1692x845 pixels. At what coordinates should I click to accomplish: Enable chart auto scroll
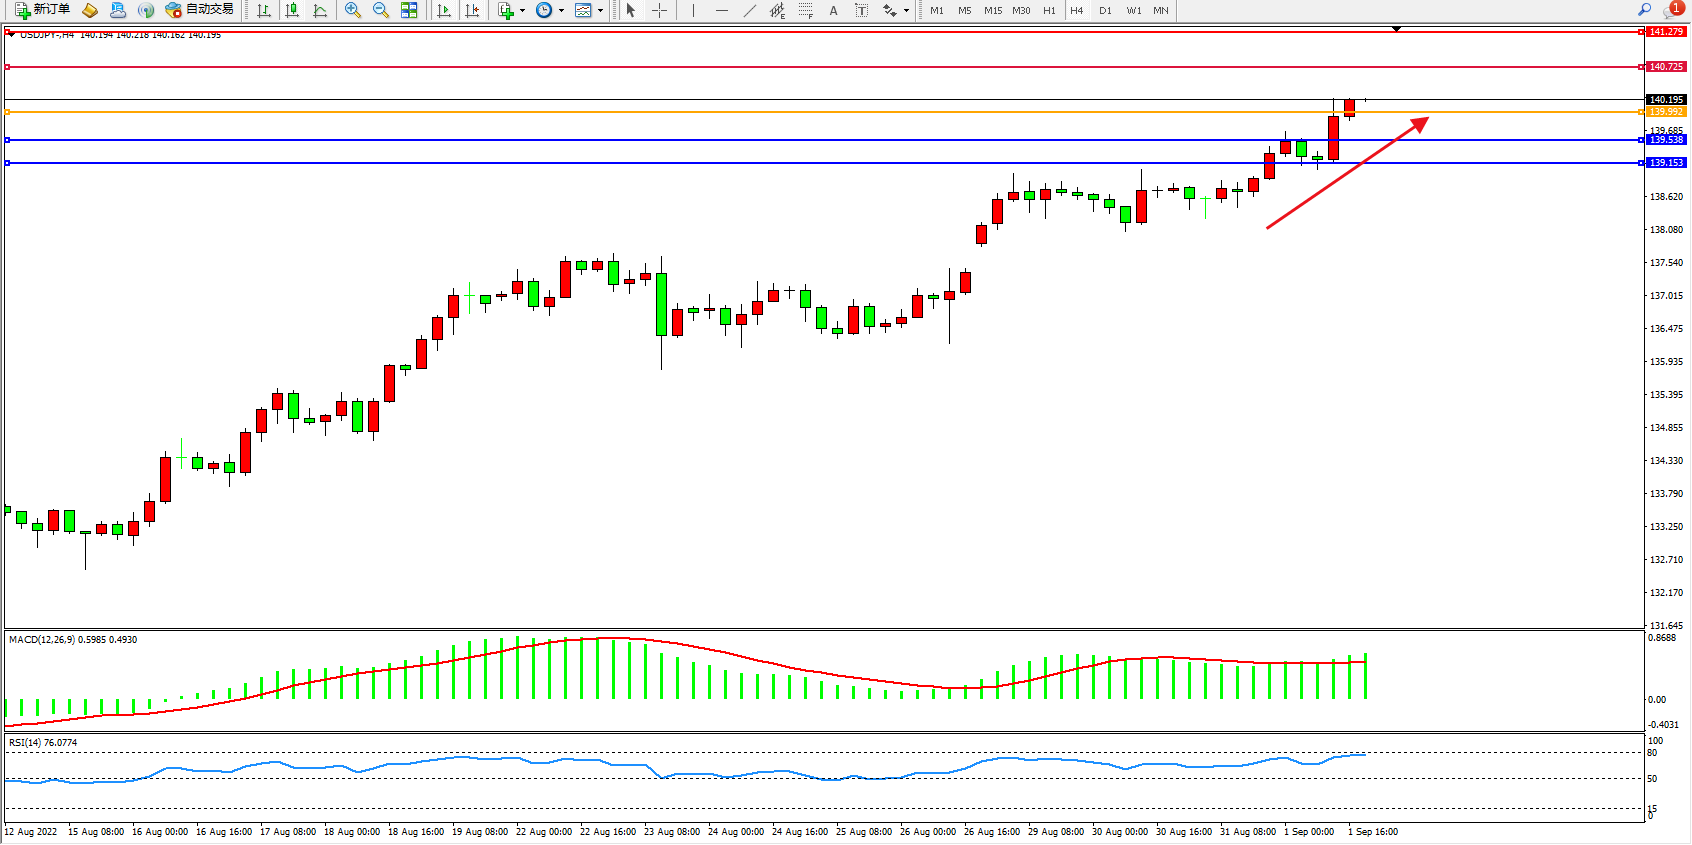point(444,10)
